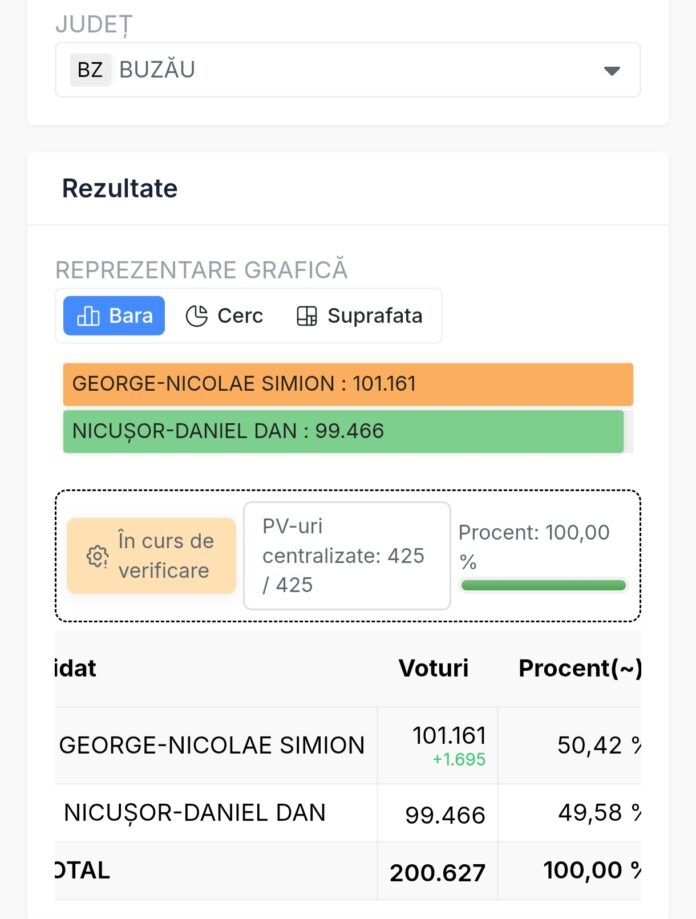
Task: Expand the Buzău county selector
Action: [x=347, y=70]
